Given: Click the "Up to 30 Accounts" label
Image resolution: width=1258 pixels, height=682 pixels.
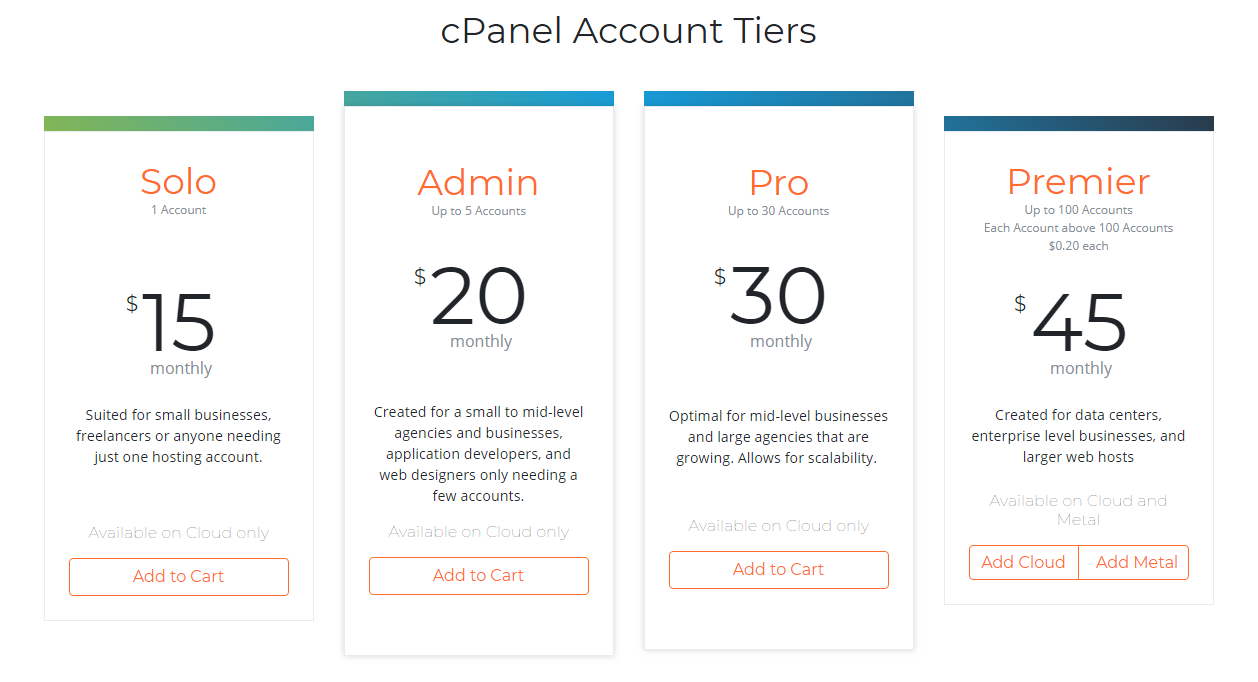Looking at the screenshot, I should pyautogui.click(x=778, y=211).
